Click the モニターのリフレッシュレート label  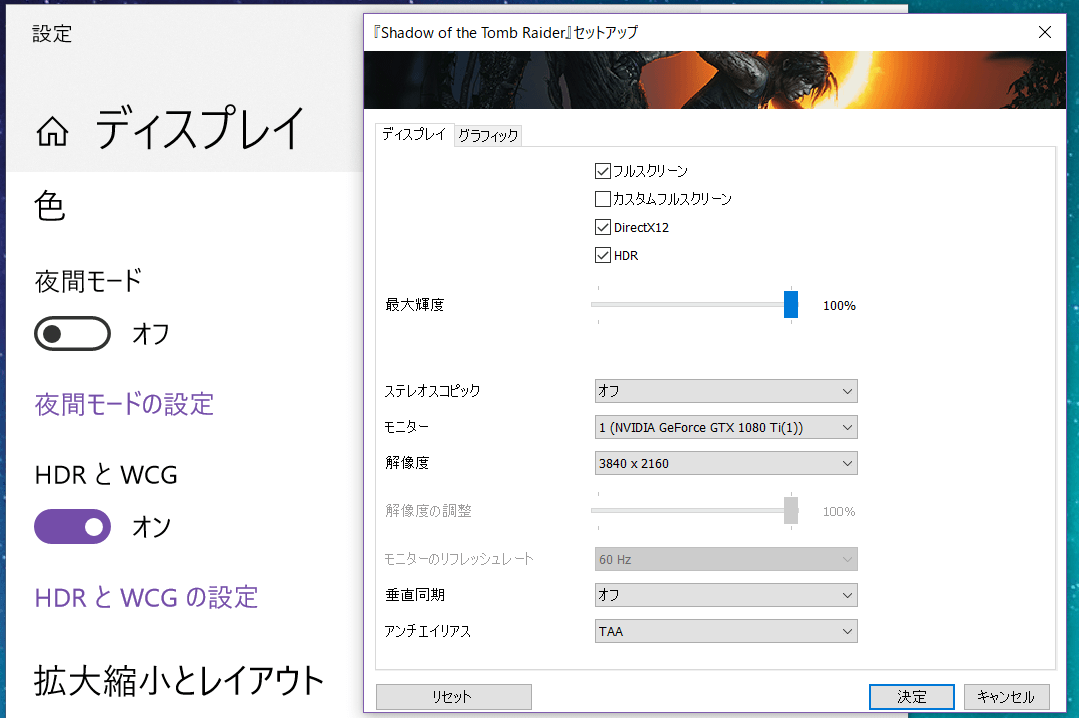coord(459,559)
